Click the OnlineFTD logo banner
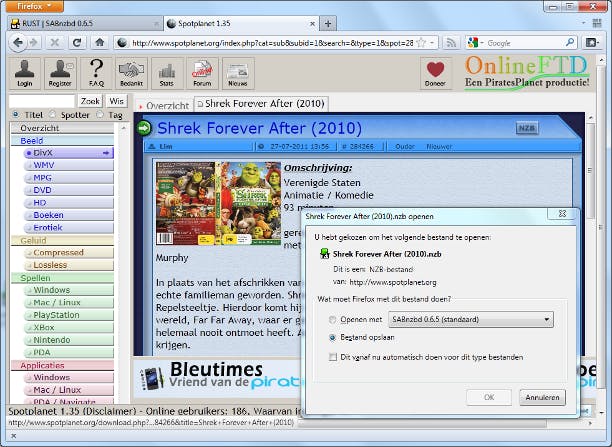 tap(527, 72)
